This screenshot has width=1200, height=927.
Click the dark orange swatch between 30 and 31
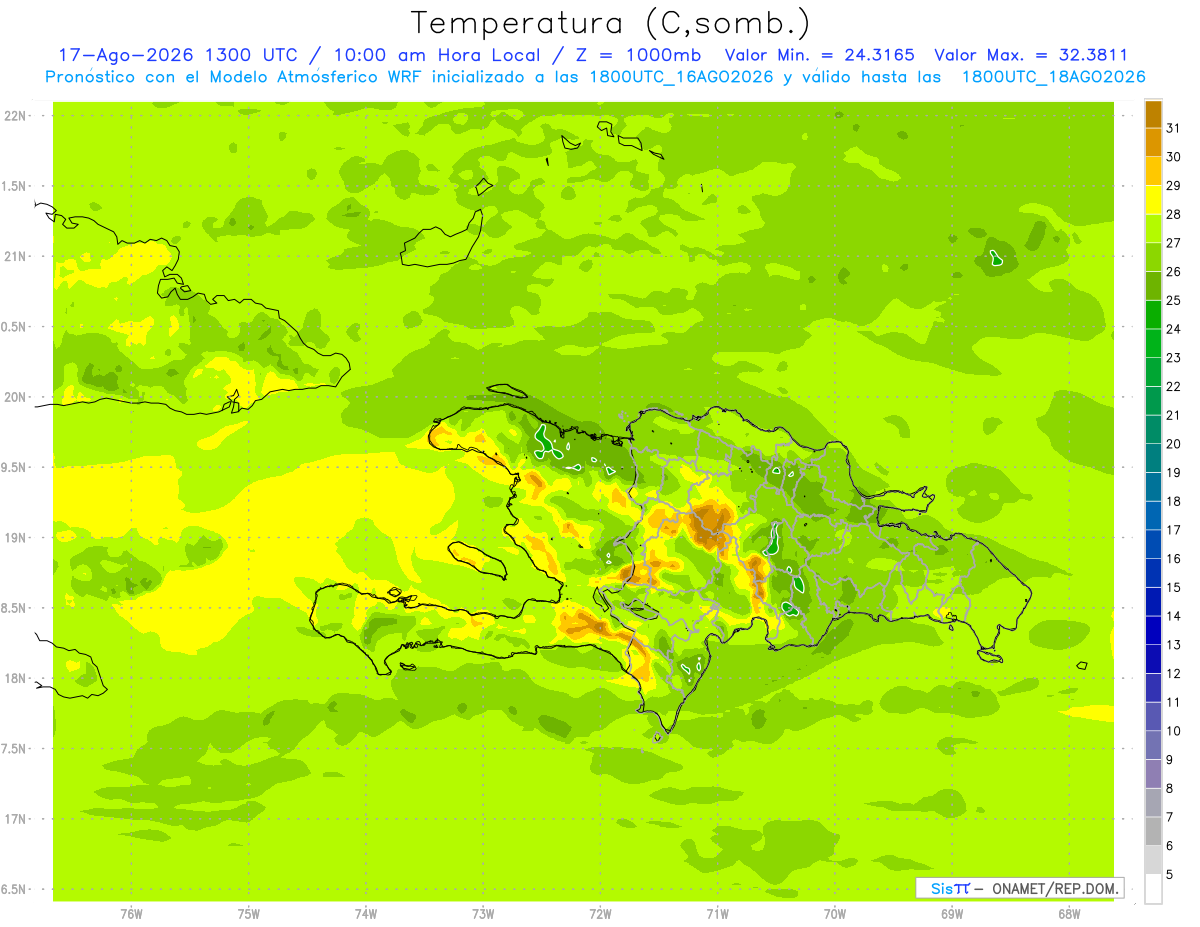pos(1153,142)
